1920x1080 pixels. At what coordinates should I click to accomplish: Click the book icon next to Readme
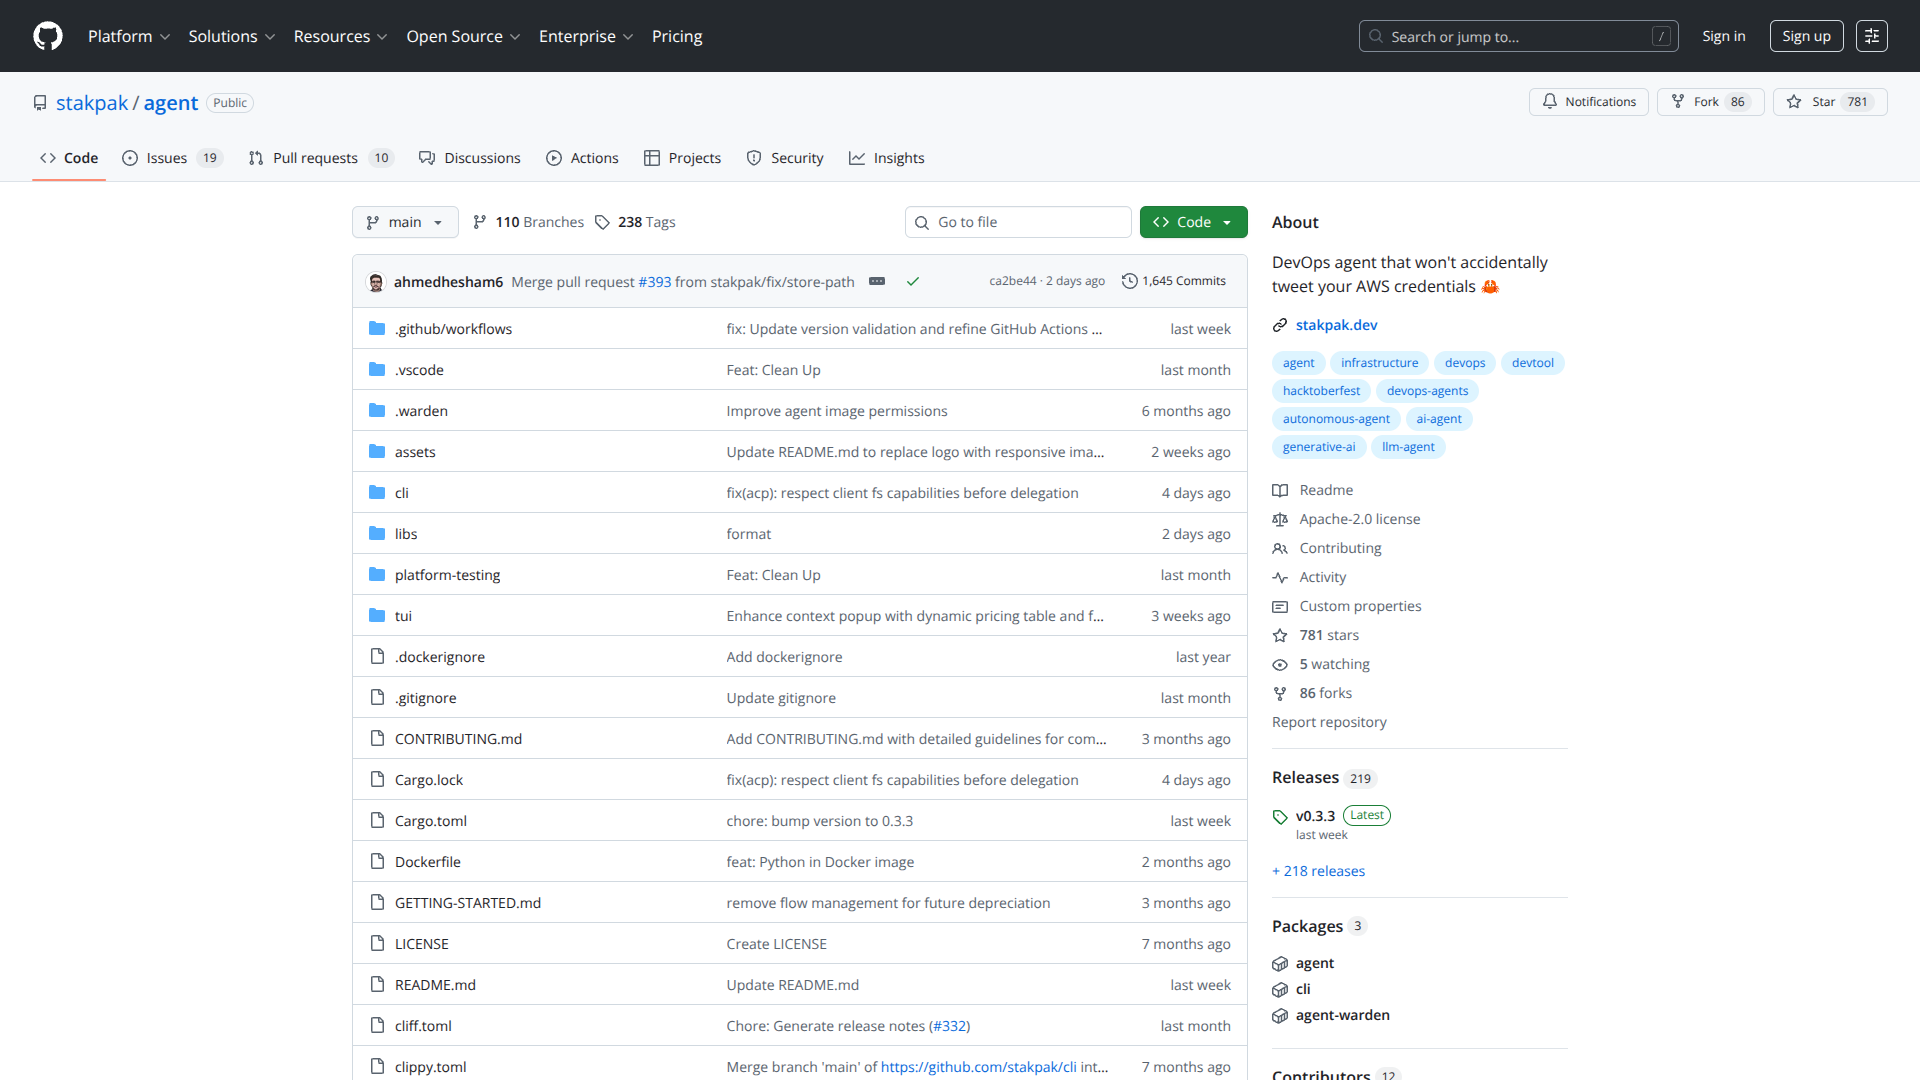(1280, 490)
